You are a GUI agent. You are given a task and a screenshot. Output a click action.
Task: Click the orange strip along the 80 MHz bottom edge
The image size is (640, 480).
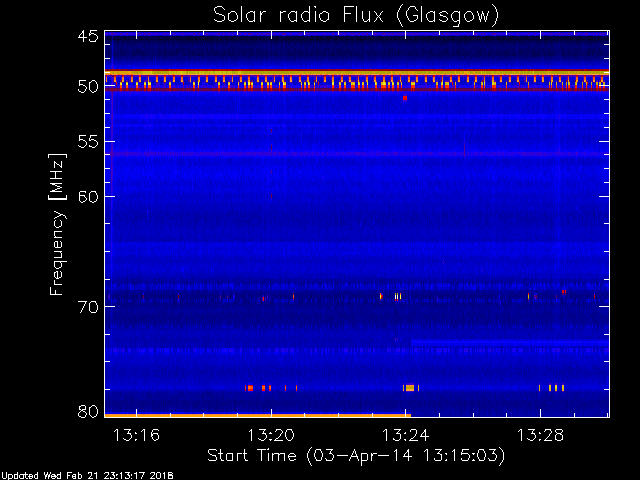coord(258,416)
